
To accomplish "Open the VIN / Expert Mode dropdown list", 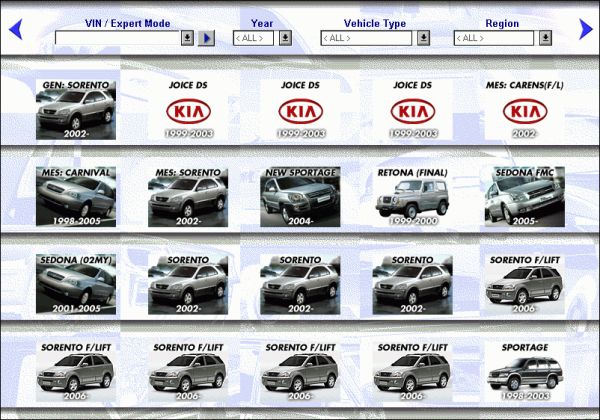I will (187, 38).
